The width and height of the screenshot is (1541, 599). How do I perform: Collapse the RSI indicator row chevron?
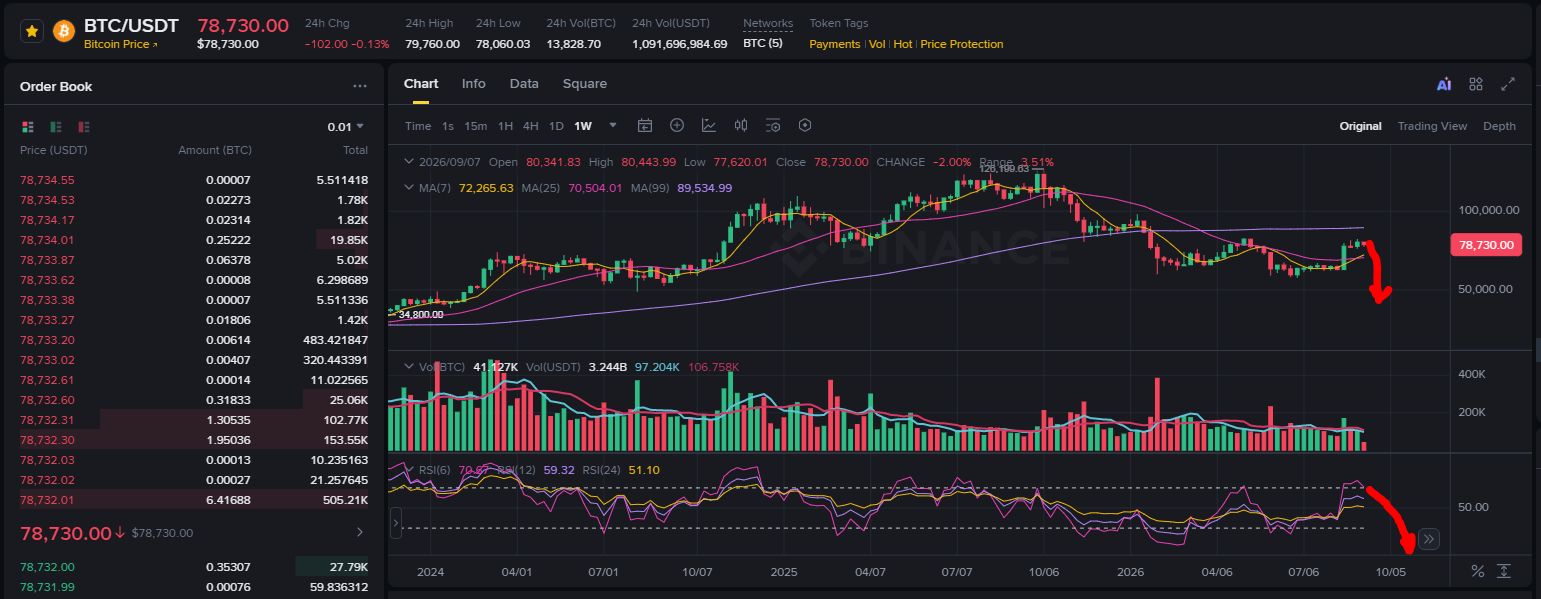(x=408, y=470)
